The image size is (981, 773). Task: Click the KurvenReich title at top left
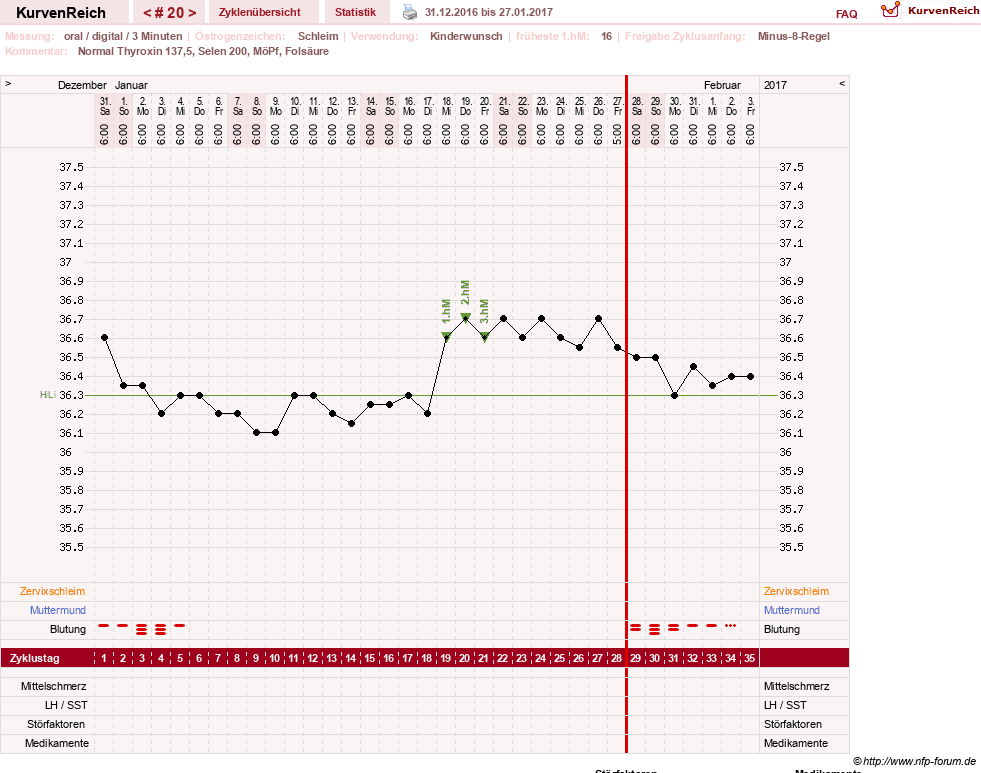coord(61,13)
